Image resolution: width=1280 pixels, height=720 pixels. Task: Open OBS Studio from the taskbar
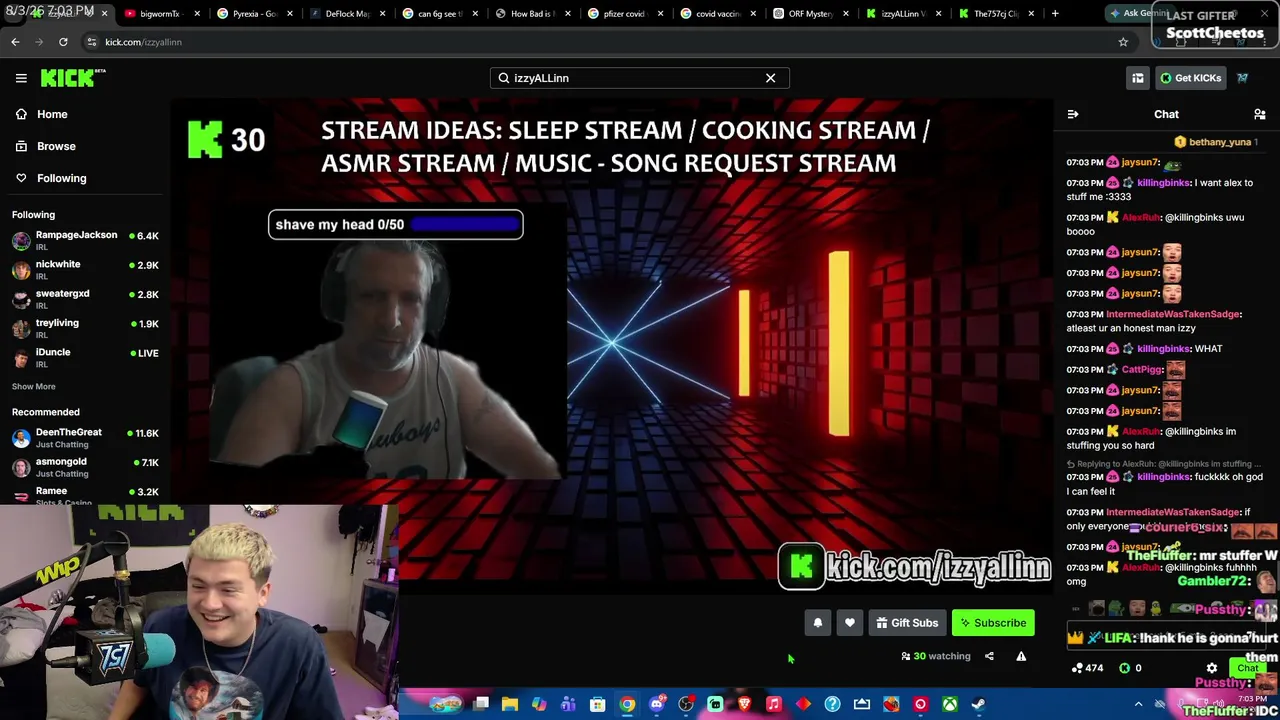coord(686,704)
